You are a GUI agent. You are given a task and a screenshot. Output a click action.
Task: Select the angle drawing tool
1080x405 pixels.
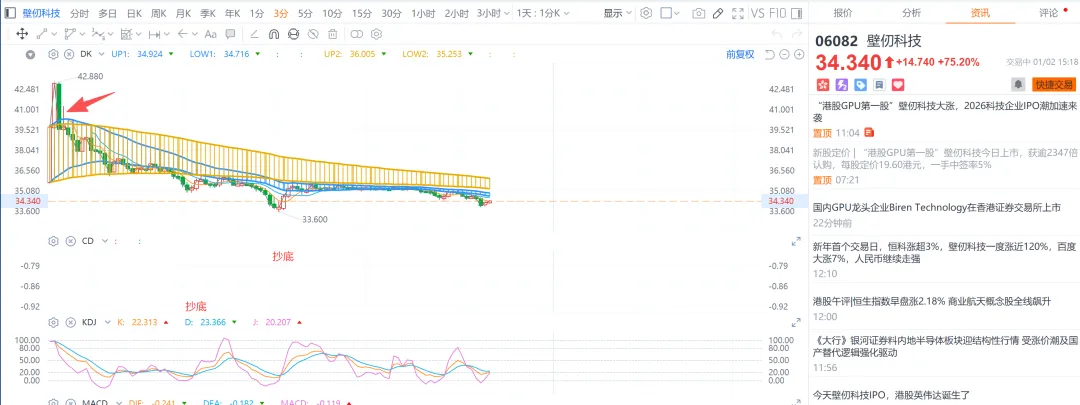tap(254, 33)
